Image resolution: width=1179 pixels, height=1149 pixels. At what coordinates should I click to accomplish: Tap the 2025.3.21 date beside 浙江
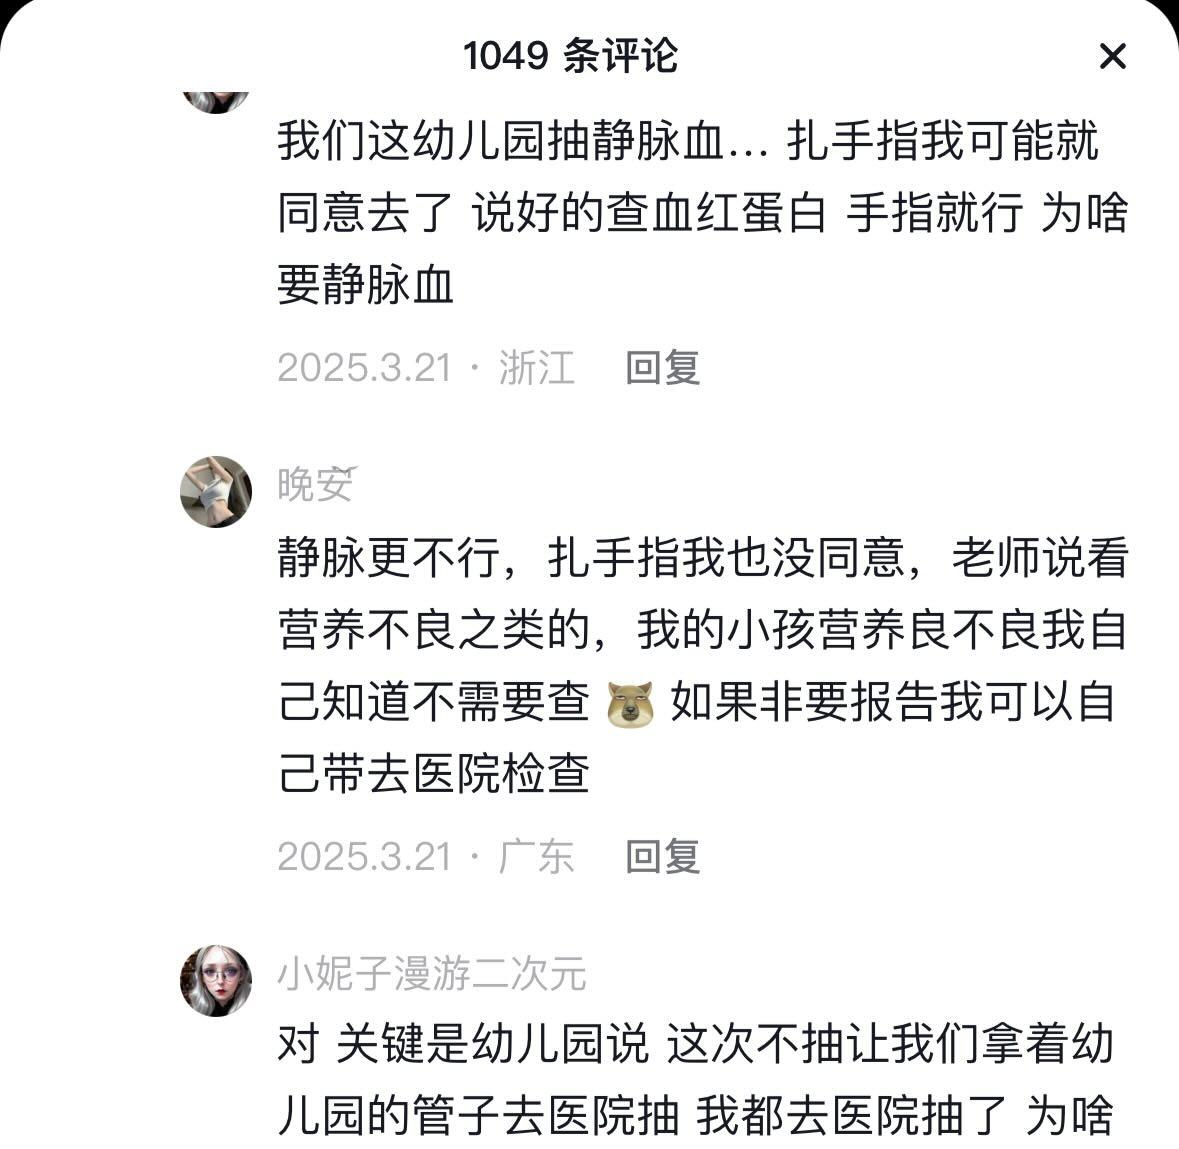pyautogui.click(x=365, y=368)
